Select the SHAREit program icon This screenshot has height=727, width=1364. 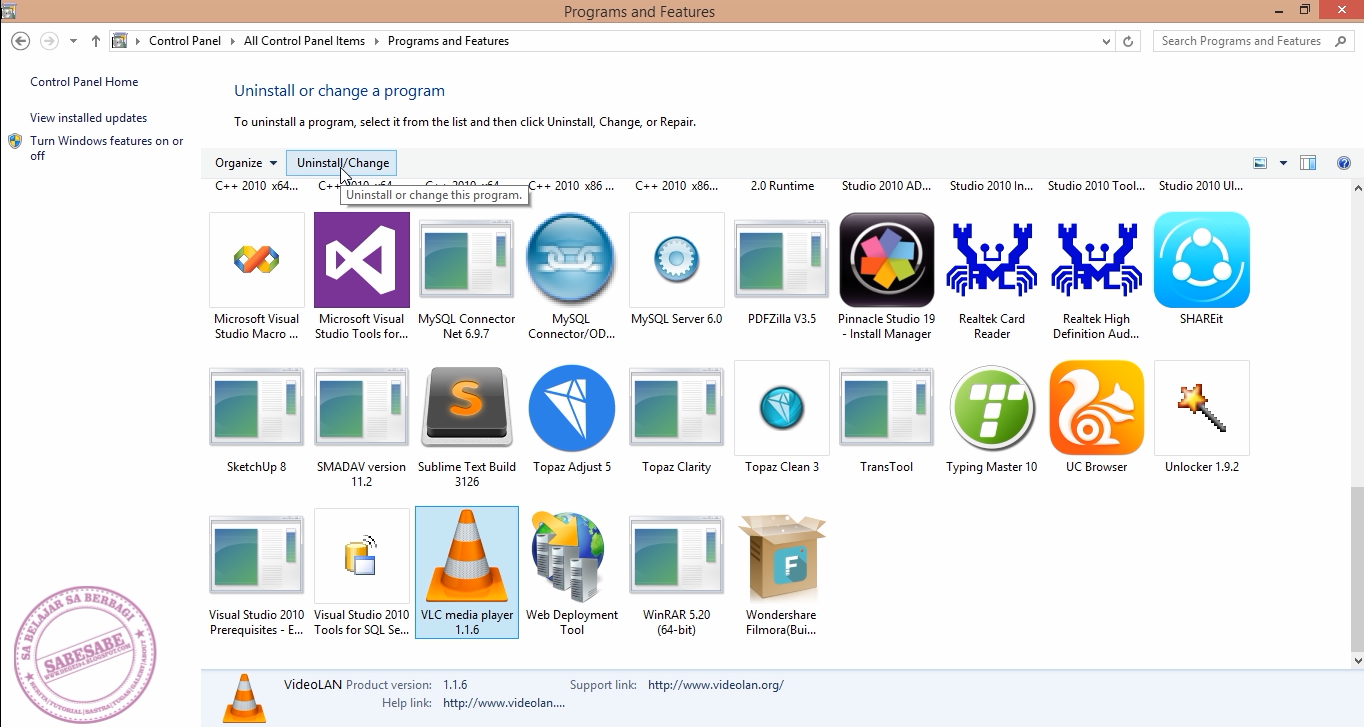[x=1202, y=260]
